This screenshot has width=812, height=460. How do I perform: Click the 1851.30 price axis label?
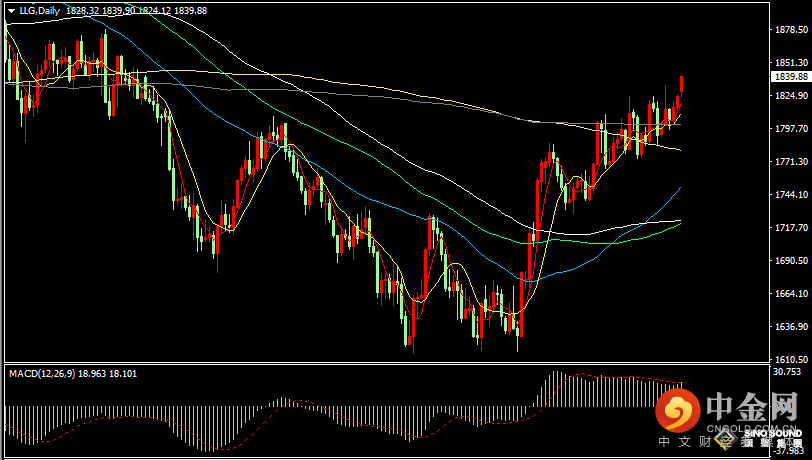click(x=790, y=62)
